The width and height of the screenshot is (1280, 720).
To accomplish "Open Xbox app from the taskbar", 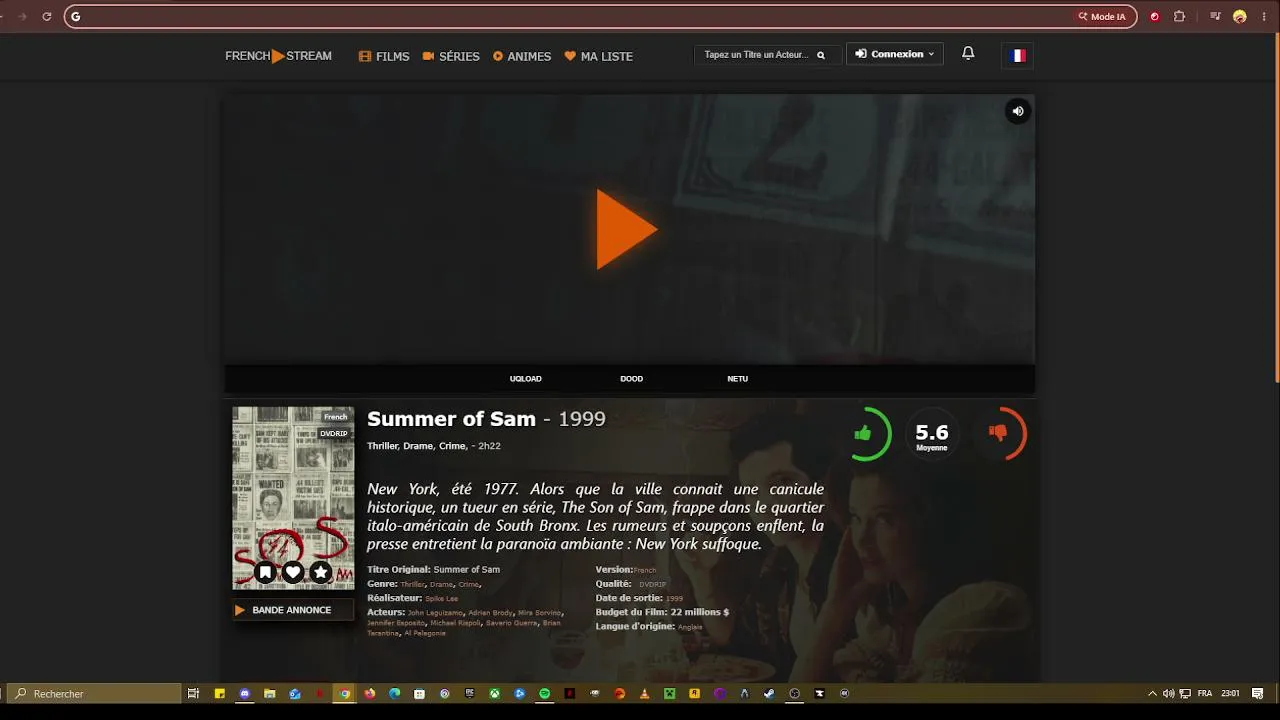I will click(495, 693).
